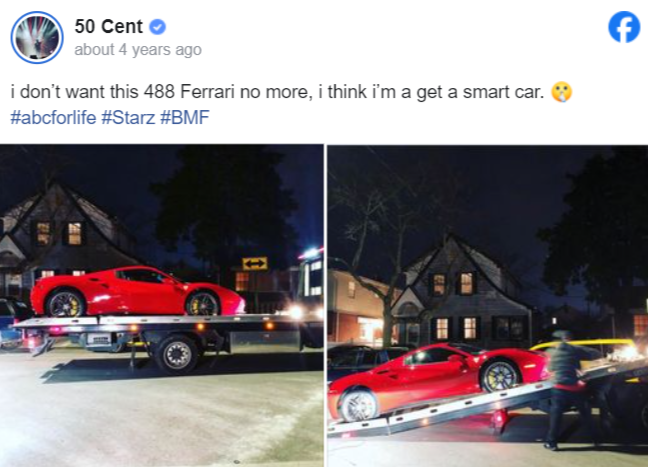Click the tow truck's rear wheel in left photo
Image resolution: width=648 pixels, height=467 pixels.
177,355
